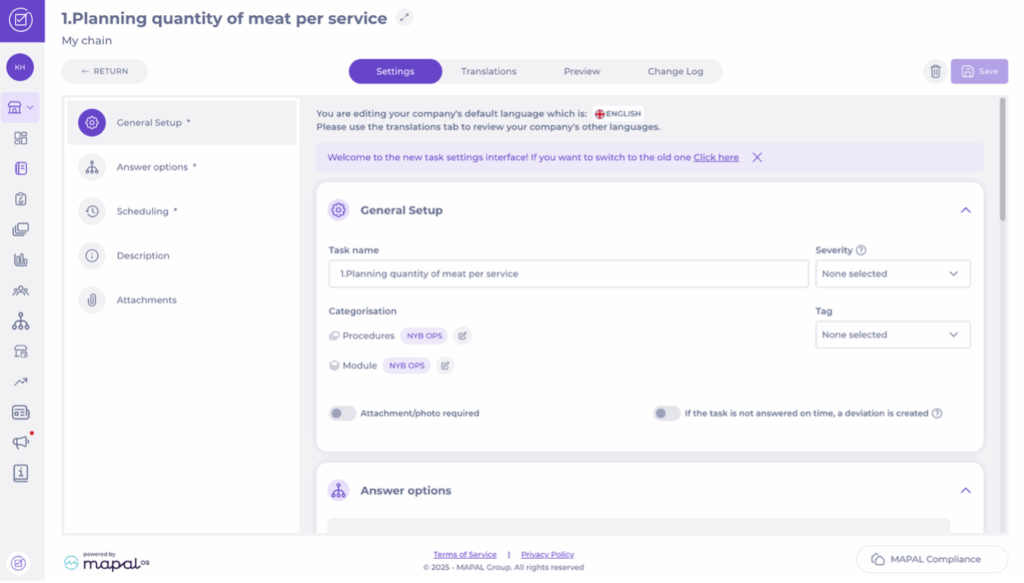Image resolution: width=1024 pixels, height=583 pixels.
Task: Open the Change Log tab
Action: [675, 72]
